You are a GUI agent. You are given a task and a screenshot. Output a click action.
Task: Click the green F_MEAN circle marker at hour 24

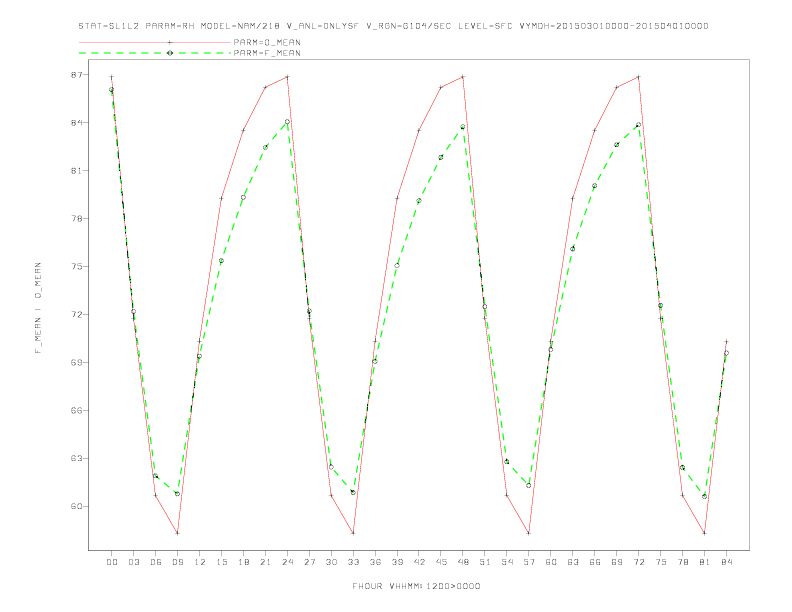pos(287,122)
